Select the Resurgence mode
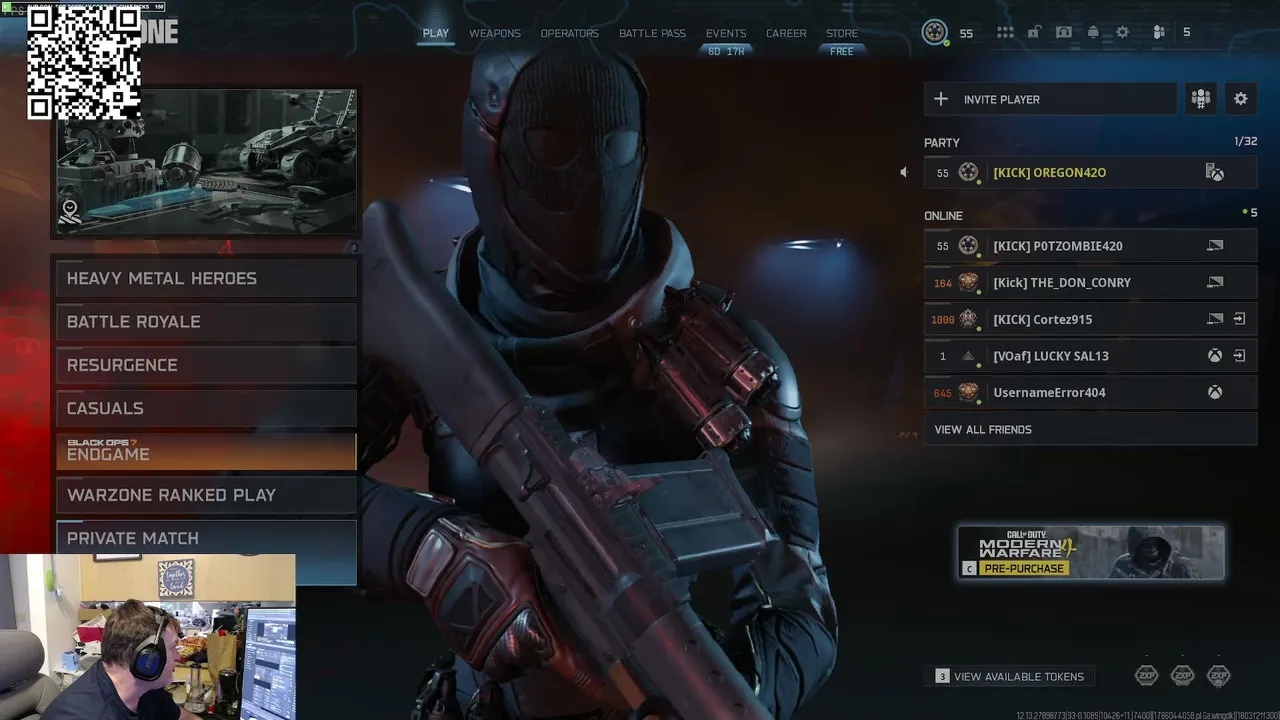This screenshot has width=1280, height=720. [x=206, y=365]
